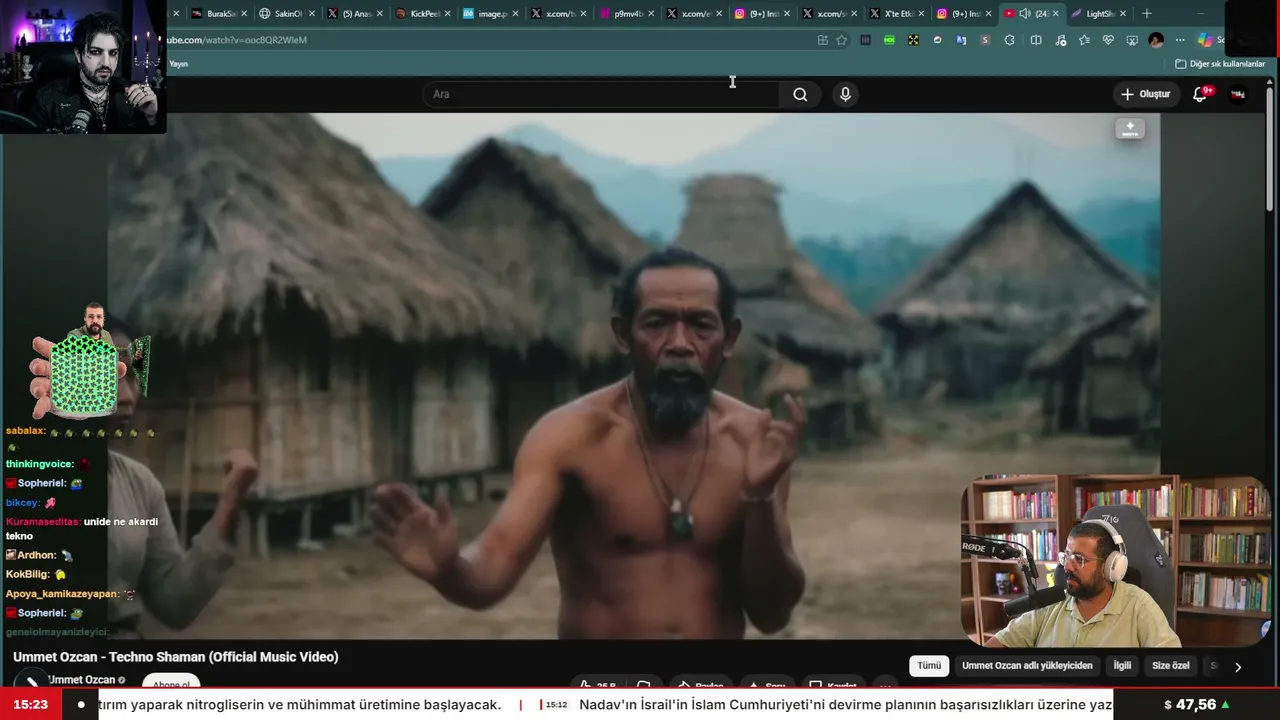
Task: Click the $ 47,56 ticker price
Action: click(x=1190, y=705)
